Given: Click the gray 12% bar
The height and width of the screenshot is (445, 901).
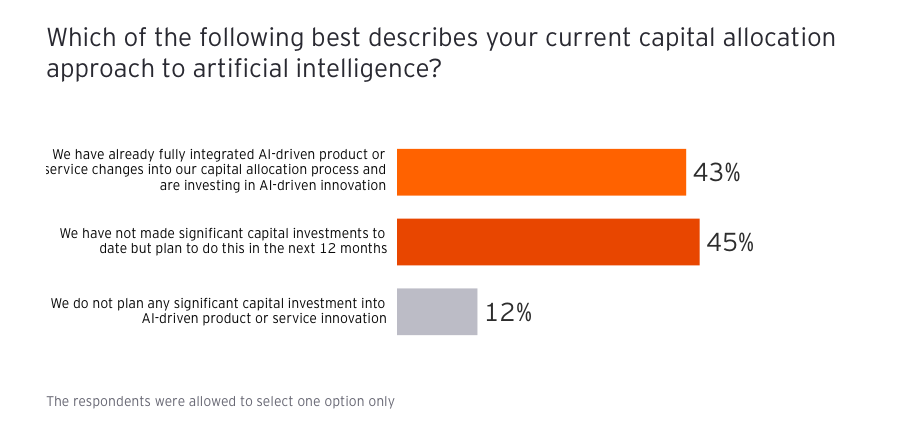Looking at the screenshot, I should [437, 311].
